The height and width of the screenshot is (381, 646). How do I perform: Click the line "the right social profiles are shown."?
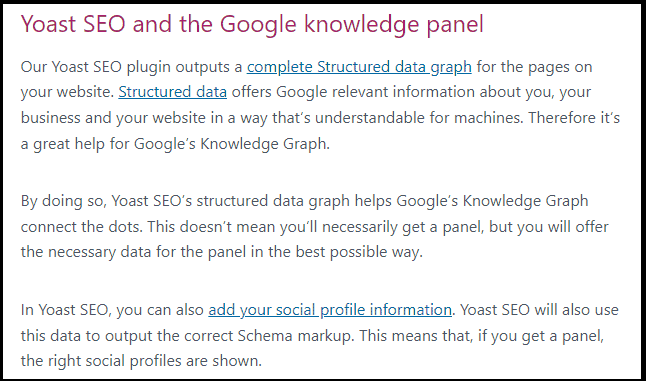coord(141,361)
